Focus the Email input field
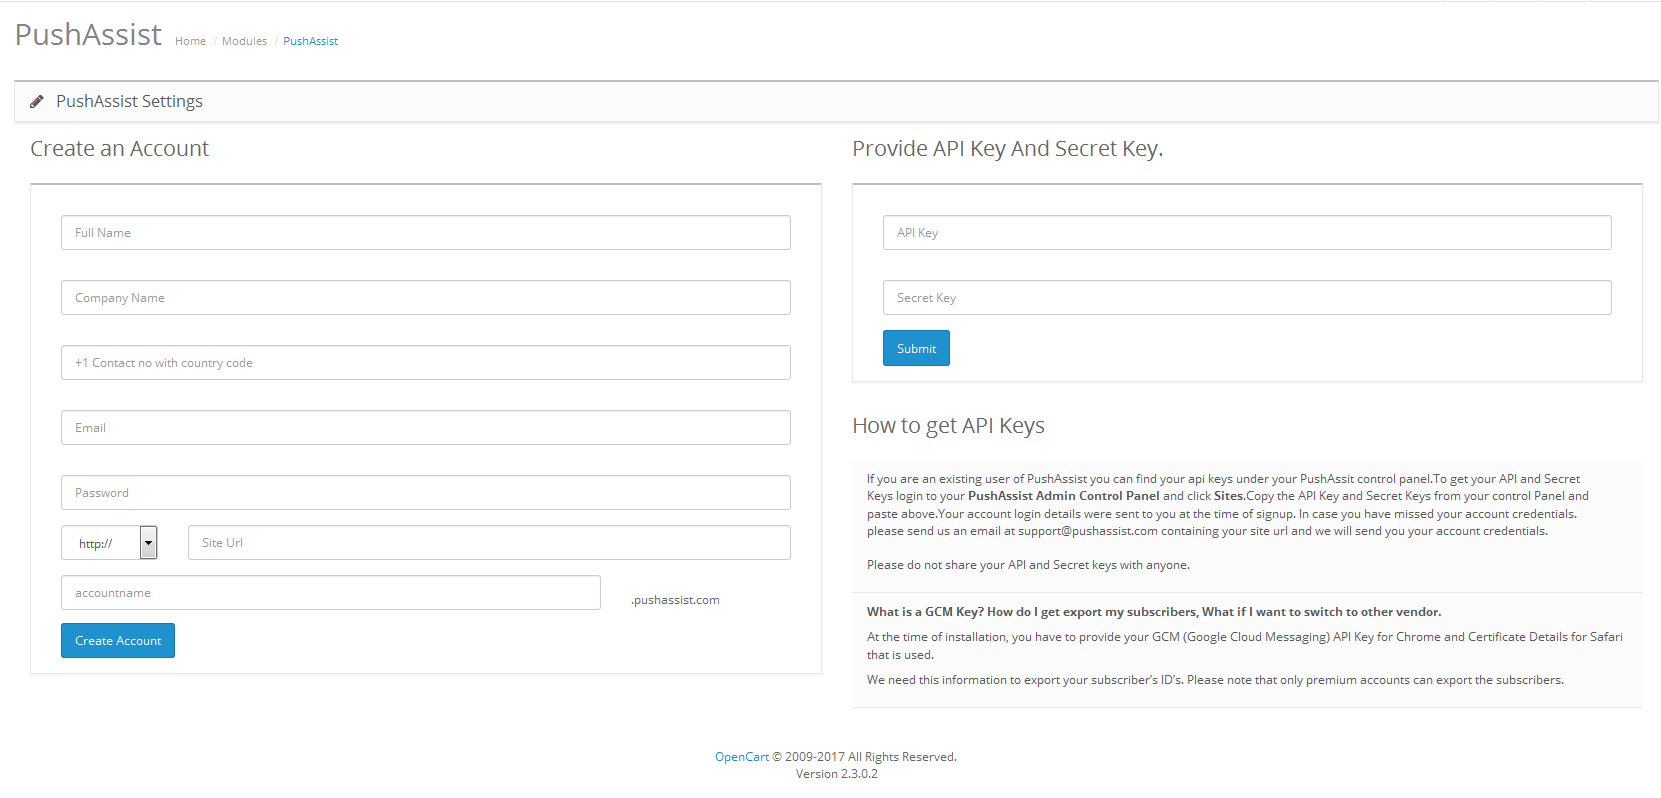 coord(426,427)
